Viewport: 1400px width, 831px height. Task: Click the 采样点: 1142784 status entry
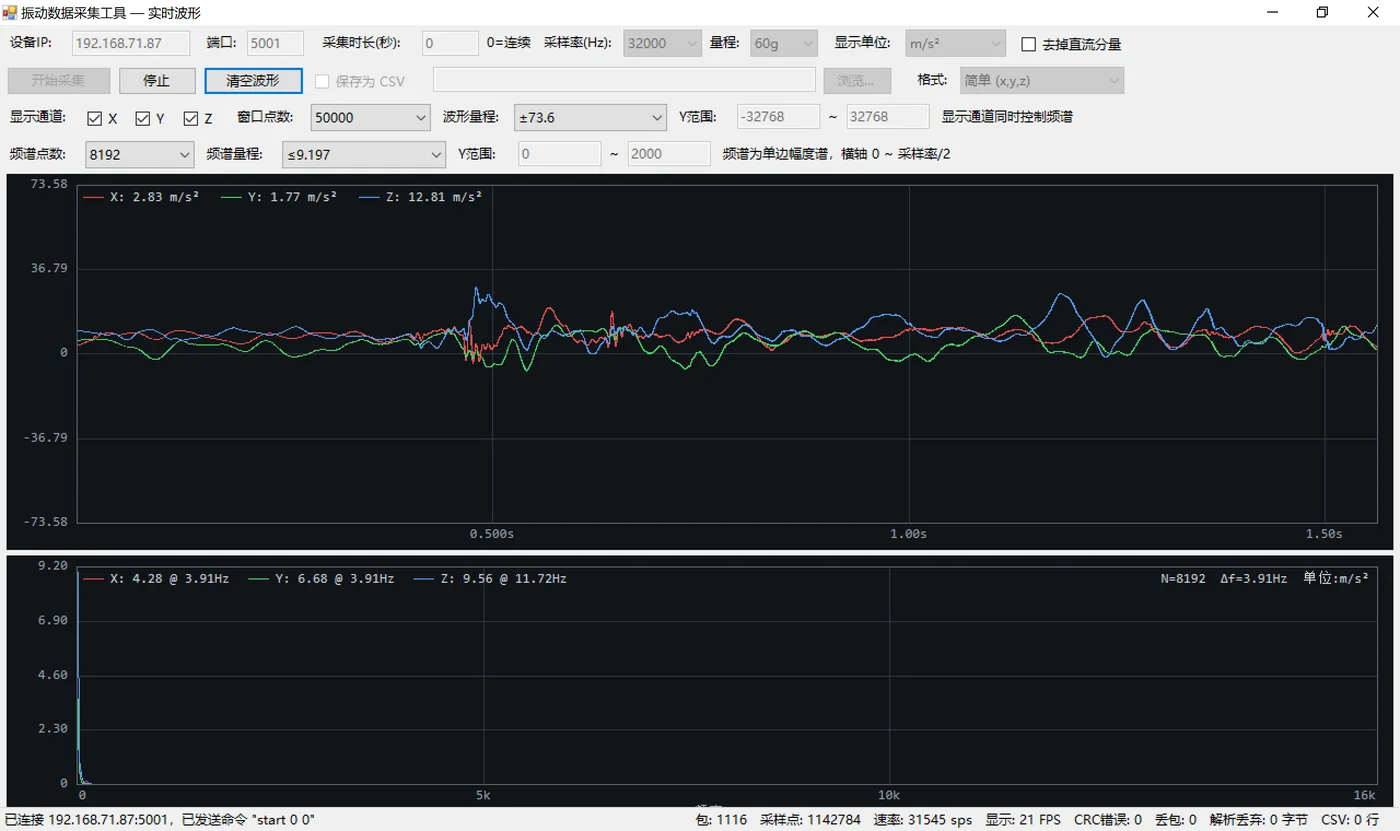[x=810, y=820]
